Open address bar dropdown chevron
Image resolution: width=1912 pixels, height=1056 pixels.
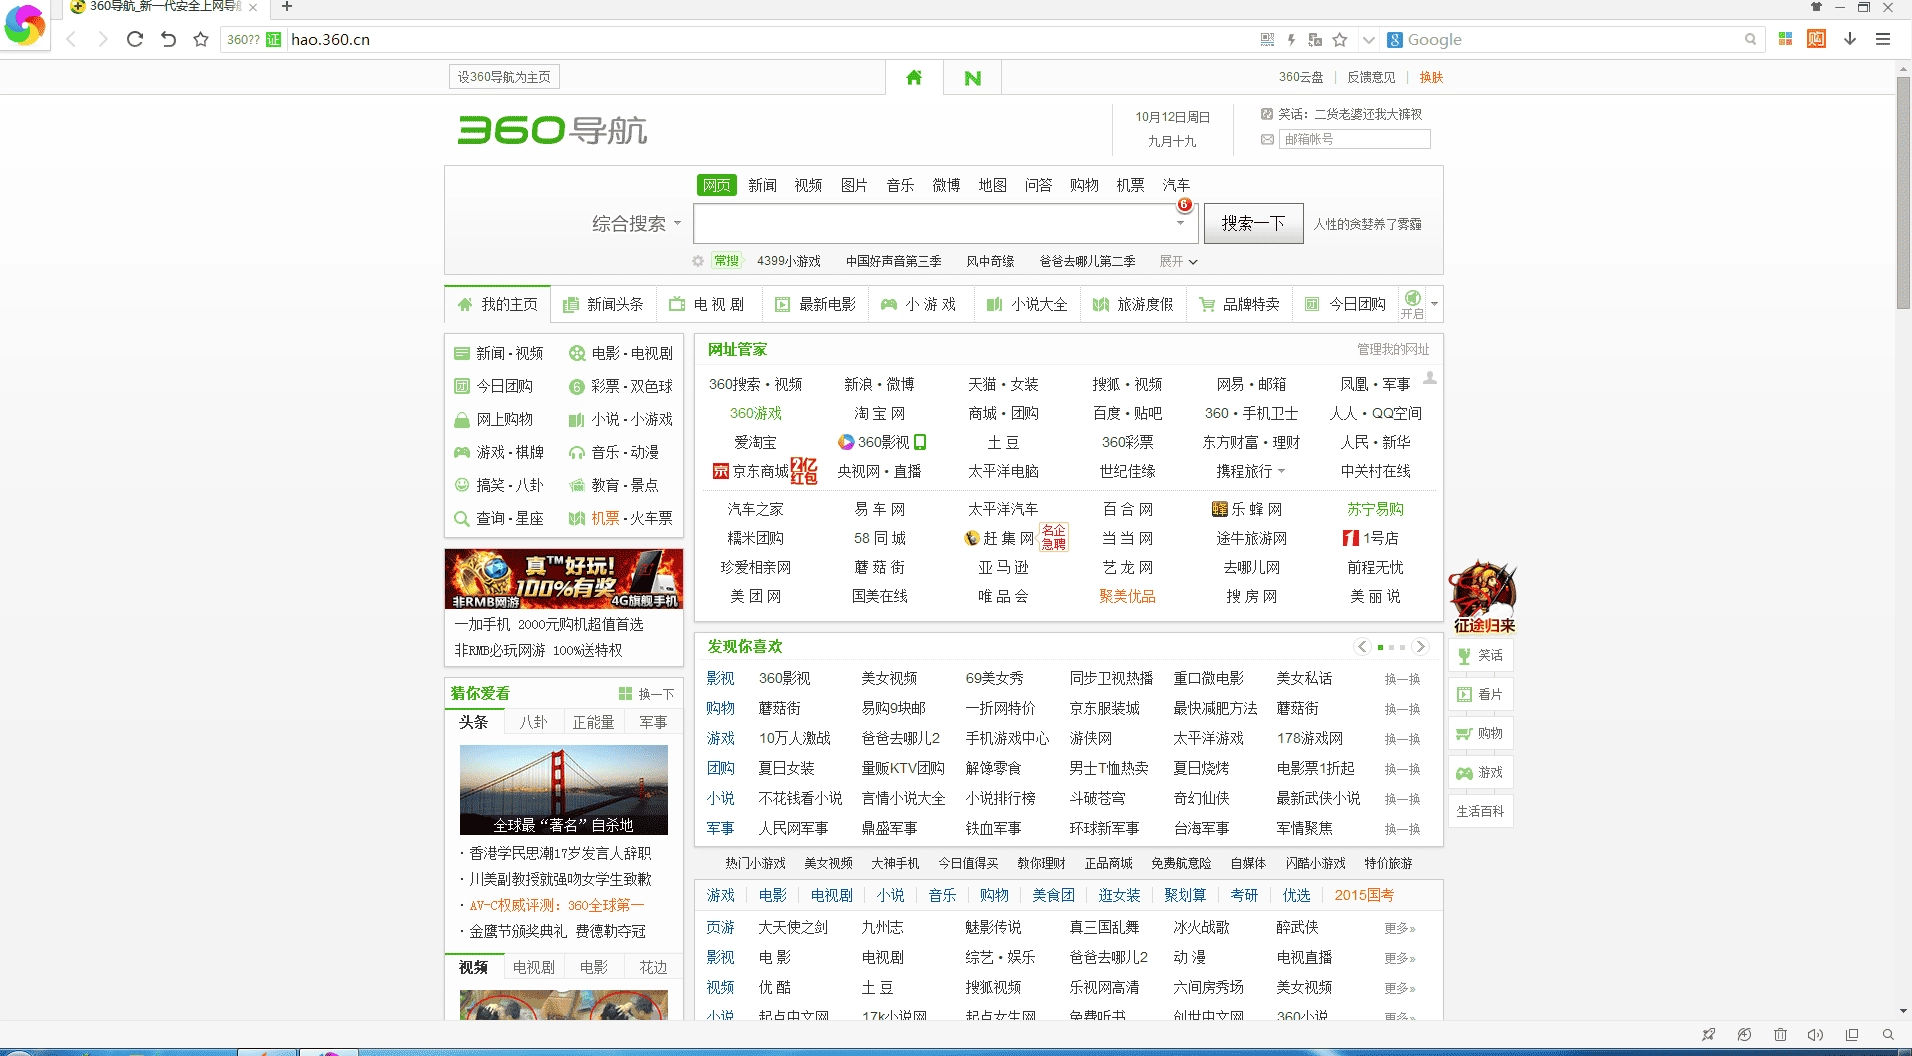click(1368, 39)
